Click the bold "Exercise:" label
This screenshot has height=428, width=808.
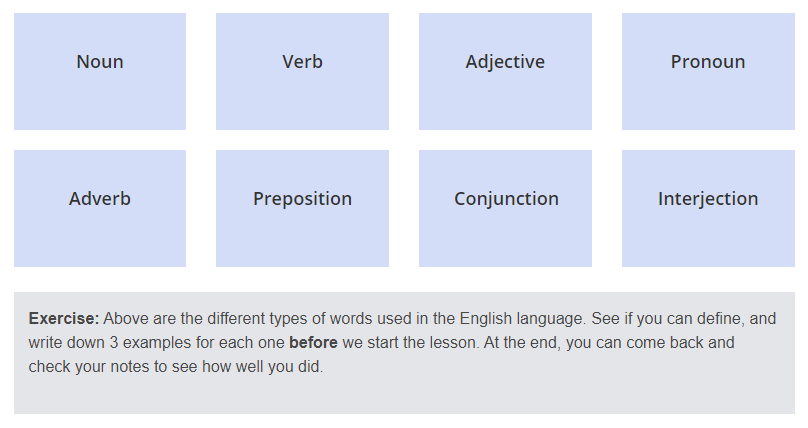pos(63,318)
